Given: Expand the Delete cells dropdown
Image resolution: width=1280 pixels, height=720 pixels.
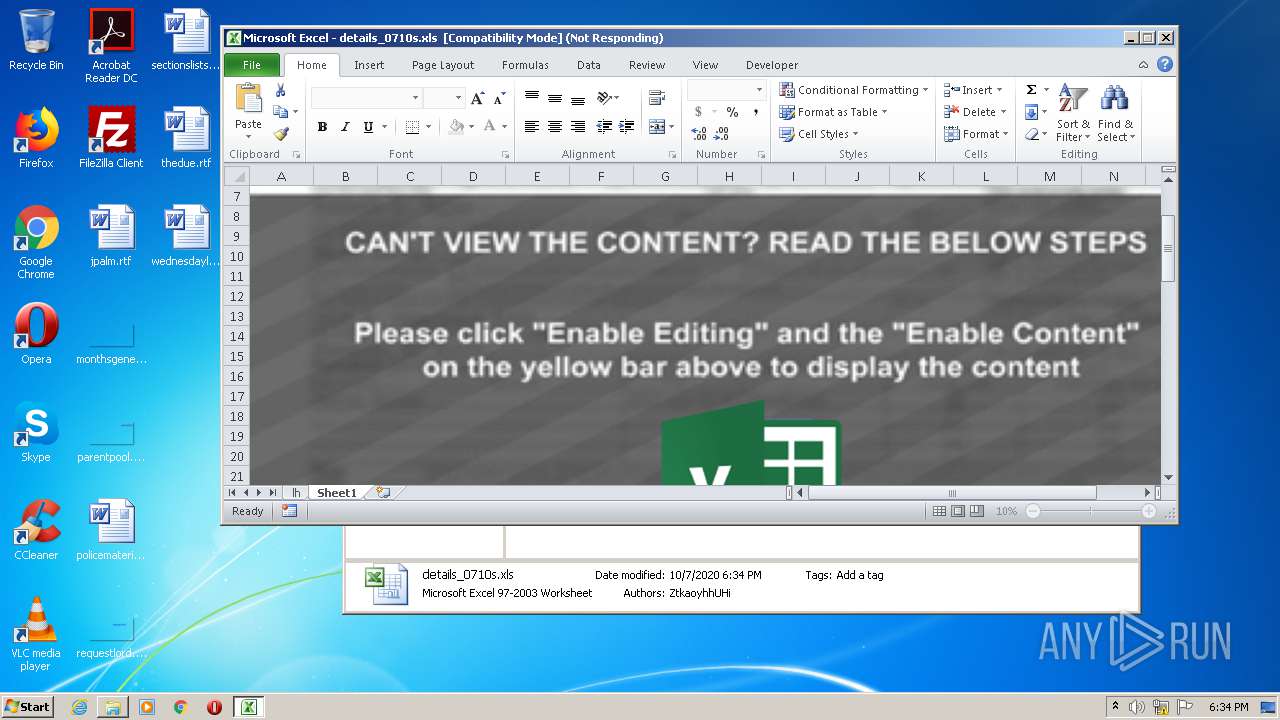Looking at the screenshot, I should (x=1003, y=112).
